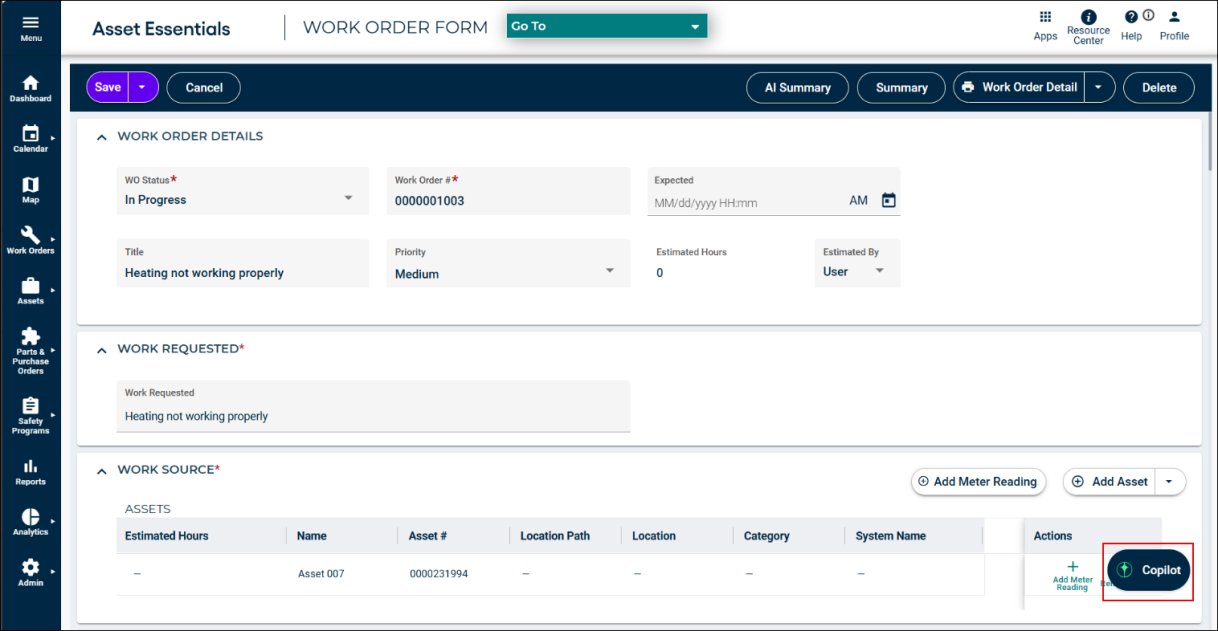Open the Save options dropdown arrow

[143, 88]
